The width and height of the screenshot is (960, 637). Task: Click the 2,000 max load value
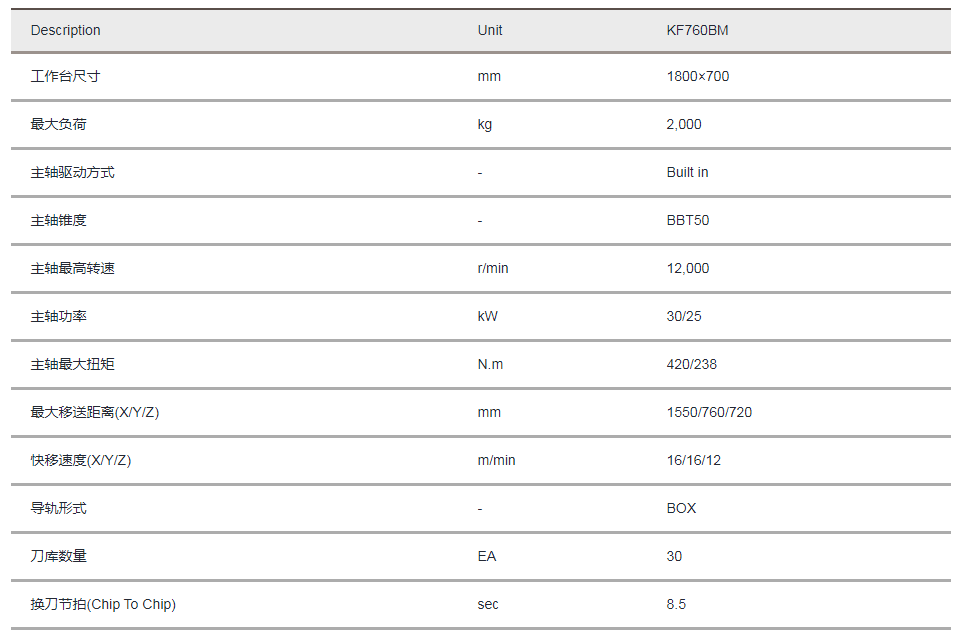point(684,124)
